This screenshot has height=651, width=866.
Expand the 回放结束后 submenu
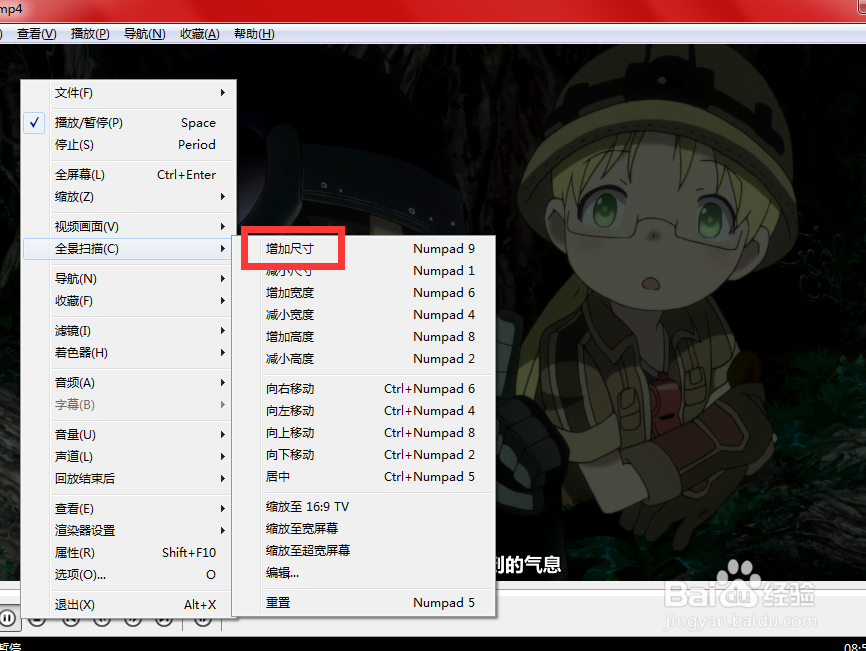click(129, 478)
